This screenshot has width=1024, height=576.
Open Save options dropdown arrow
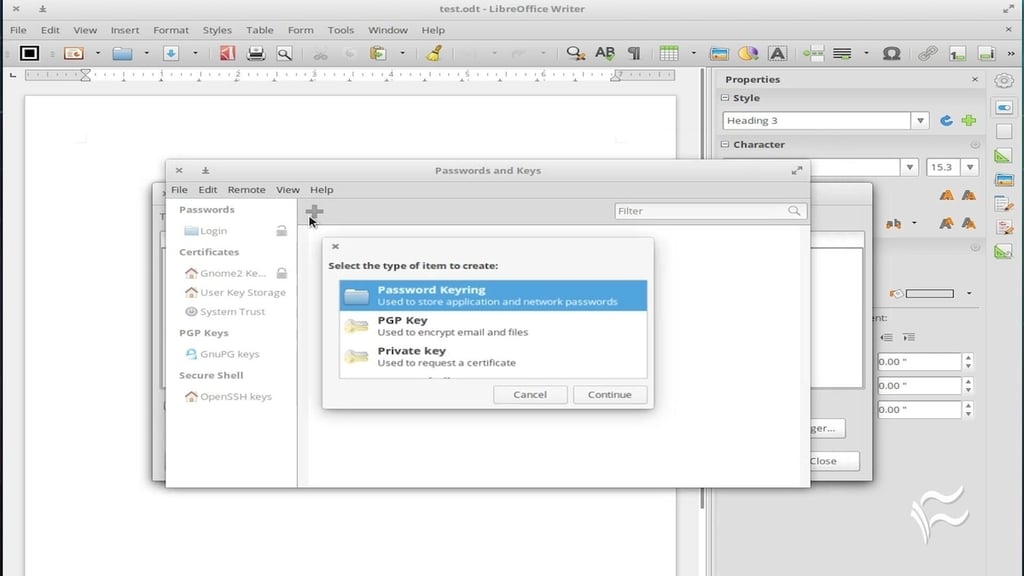pos(195,54)
